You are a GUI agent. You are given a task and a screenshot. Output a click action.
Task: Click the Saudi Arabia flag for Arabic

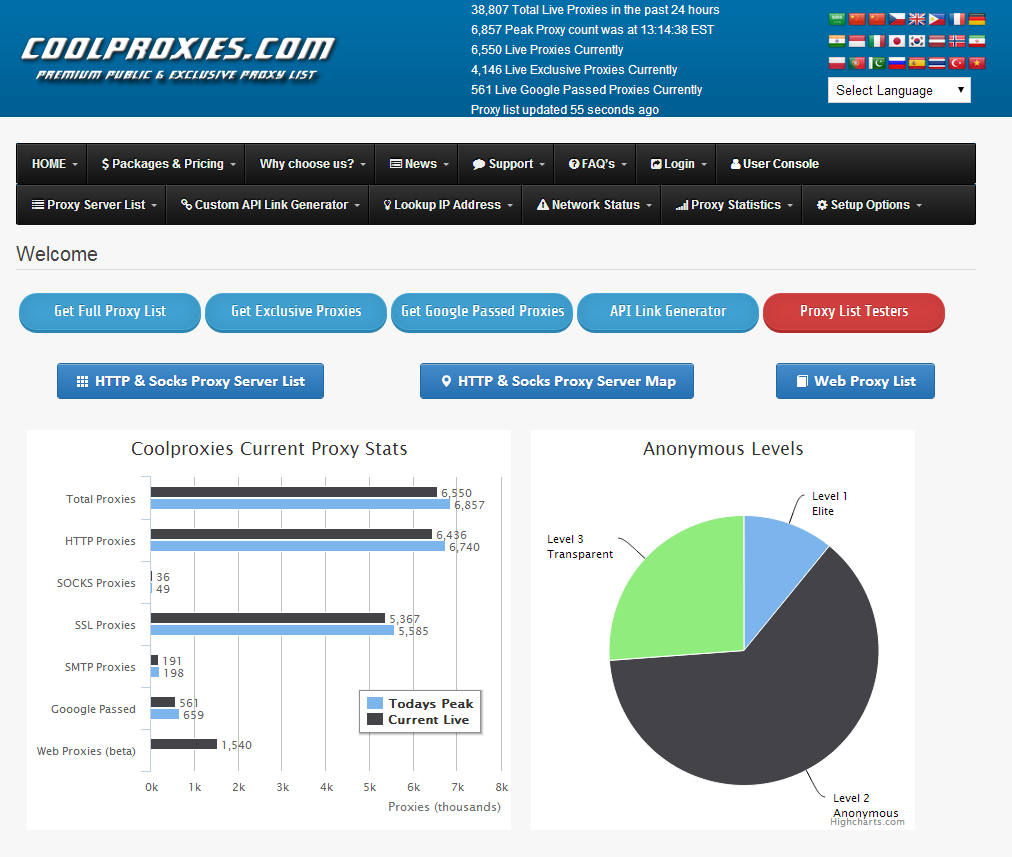(837, 19)
